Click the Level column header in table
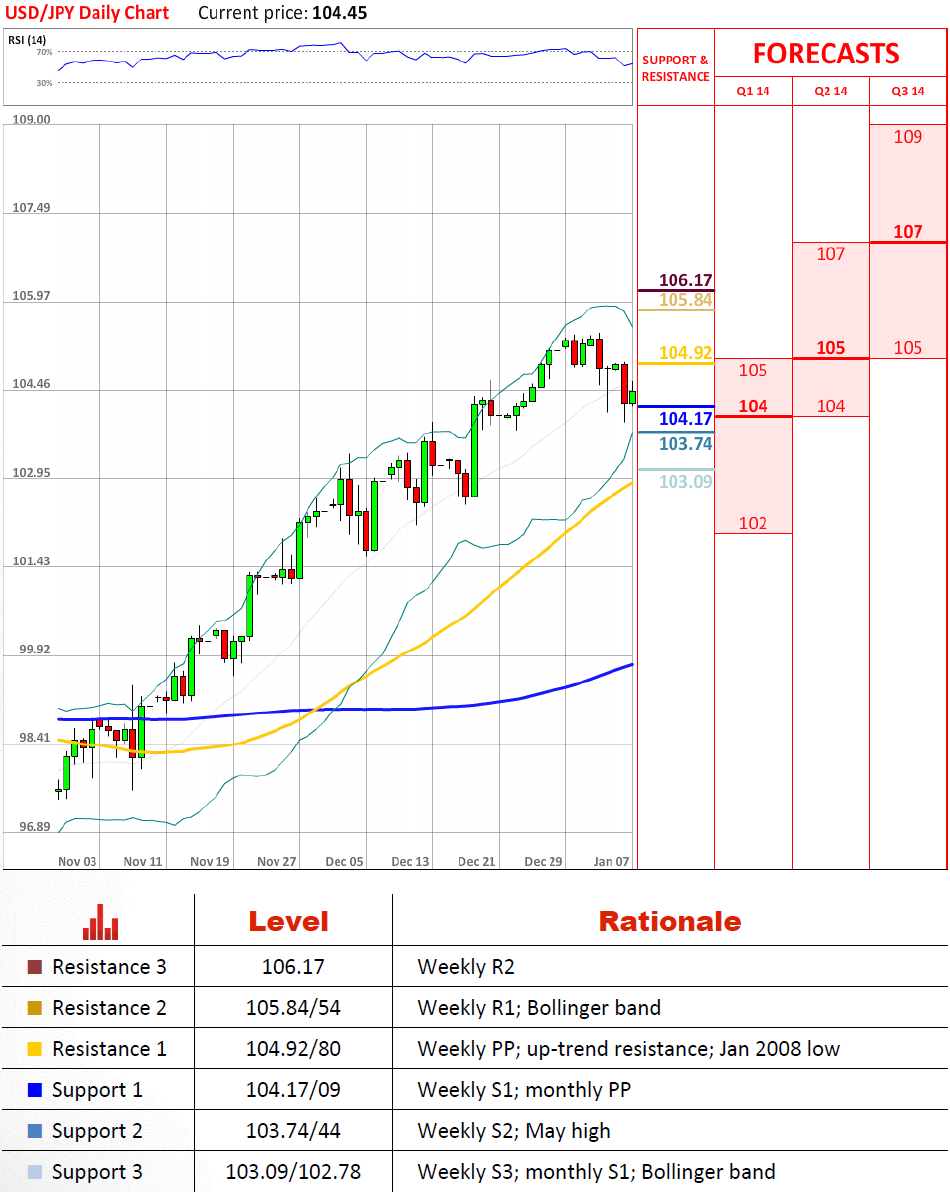The height and width of the screenshot is (1192, 950). (288, 921)
